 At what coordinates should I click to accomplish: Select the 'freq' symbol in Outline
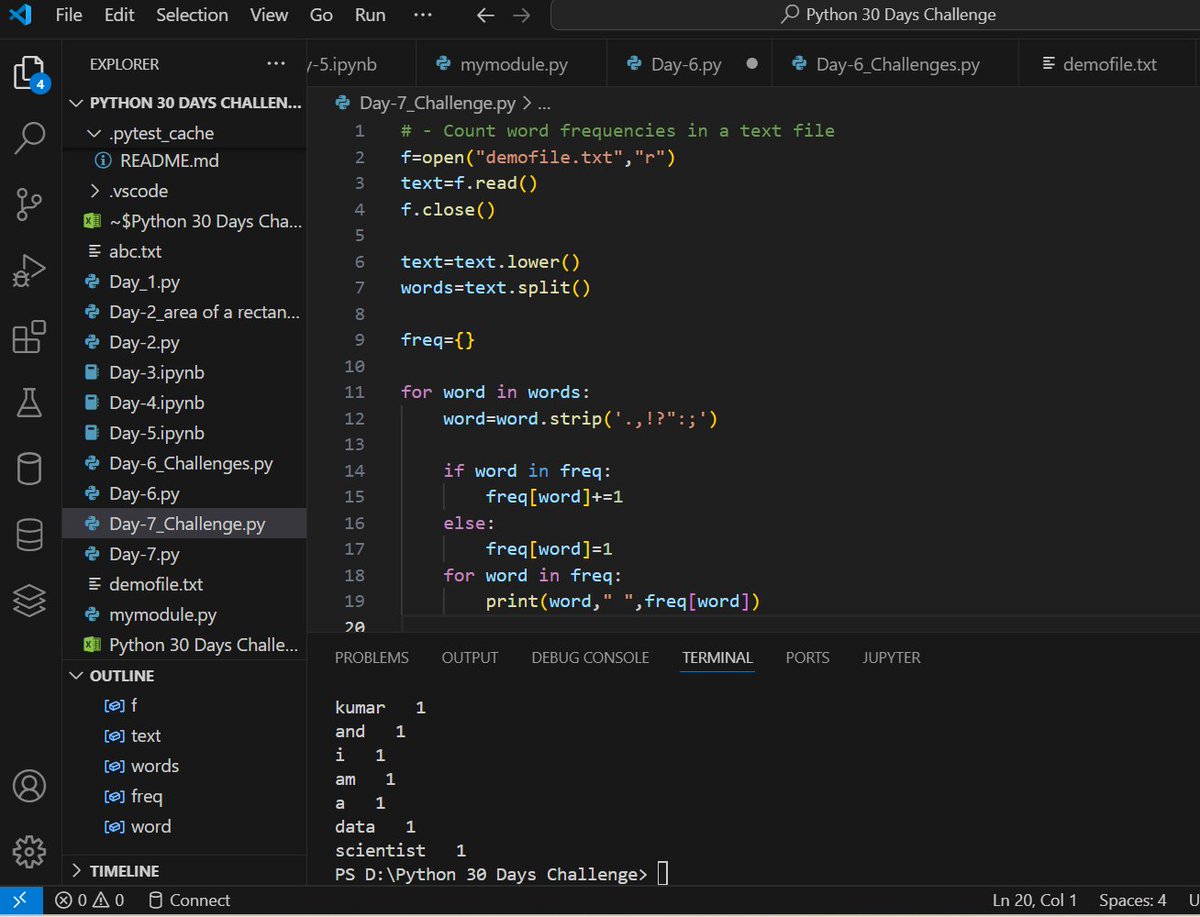coord(185,796)
